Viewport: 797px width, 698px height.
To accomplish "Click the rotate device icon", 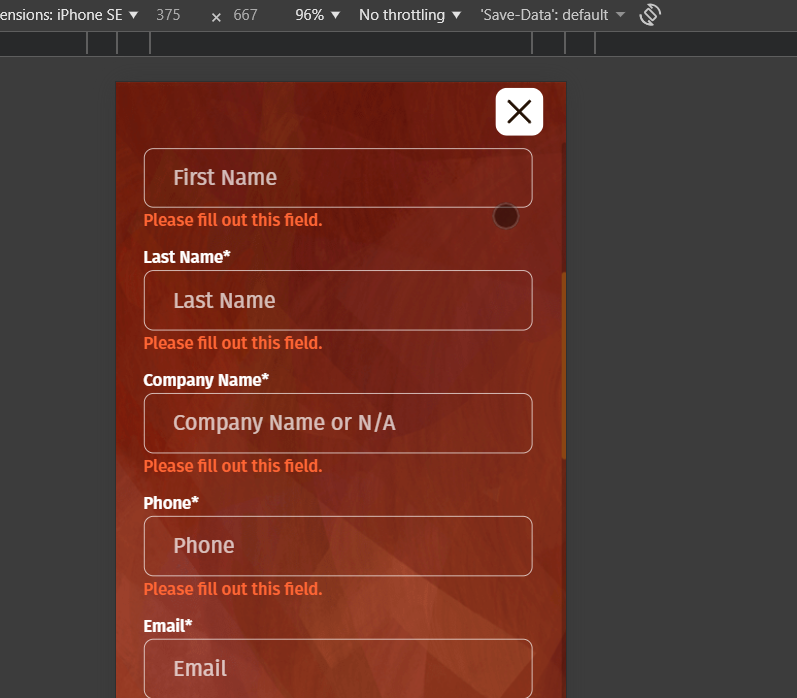I will pyautogui.click(x=650, y=14).
